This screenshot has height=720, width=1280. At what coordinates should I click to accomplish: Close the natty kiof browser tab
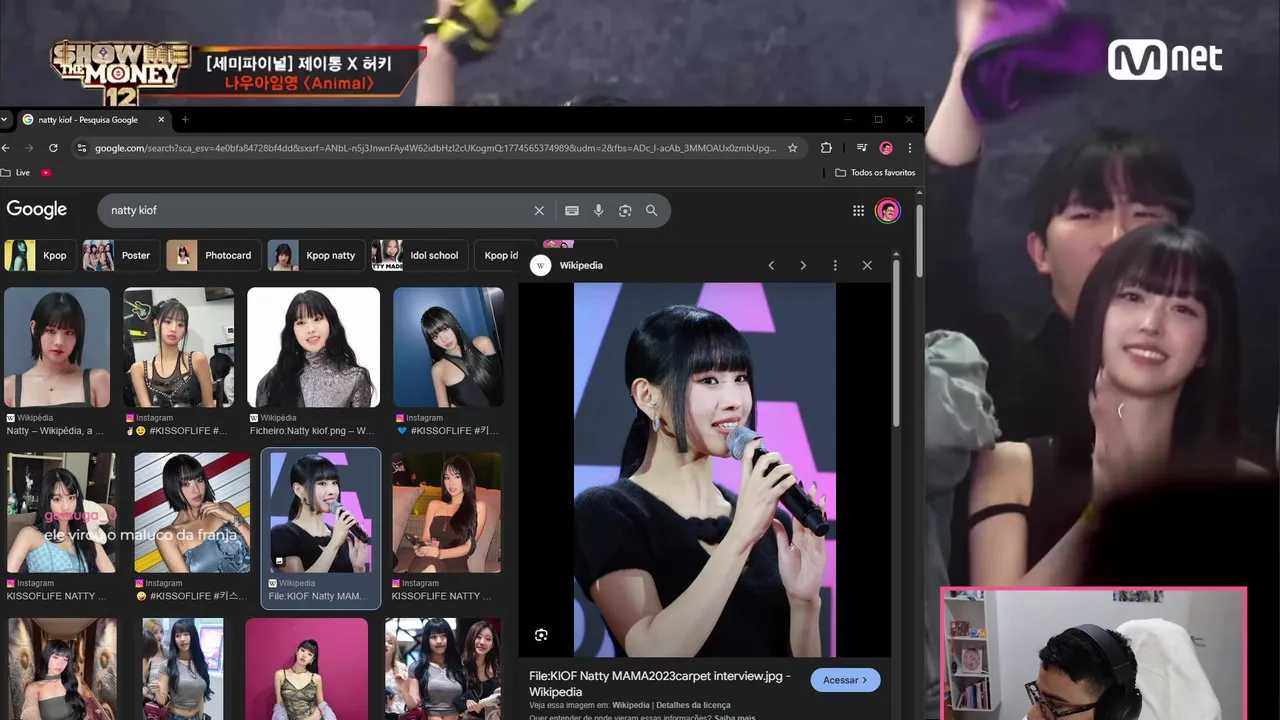pos(161,119)
